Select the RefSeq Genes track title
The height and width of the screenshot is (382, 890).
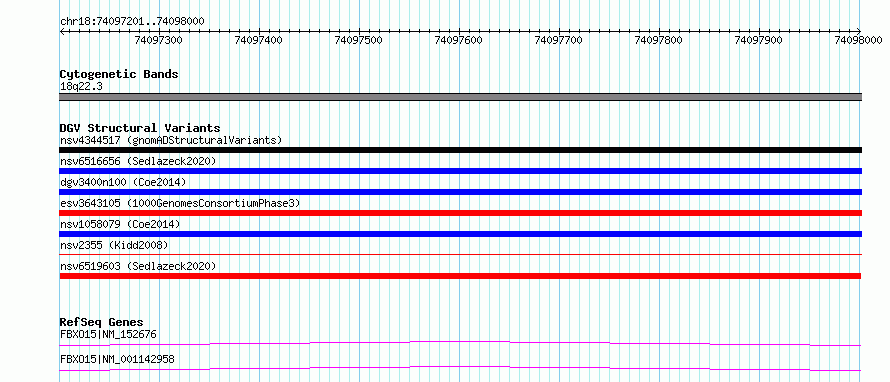point(102,323)
